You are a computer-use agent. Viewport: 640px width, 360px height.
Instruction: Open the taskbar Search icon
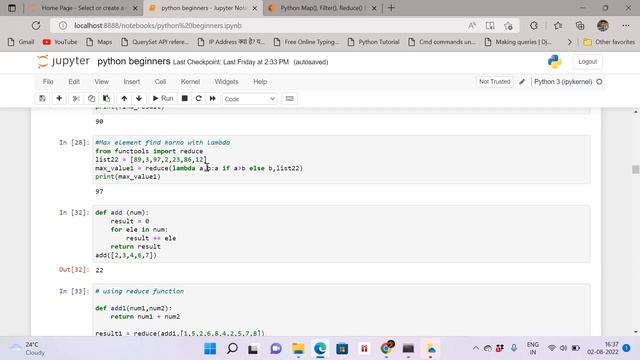[x=232, y=349]
